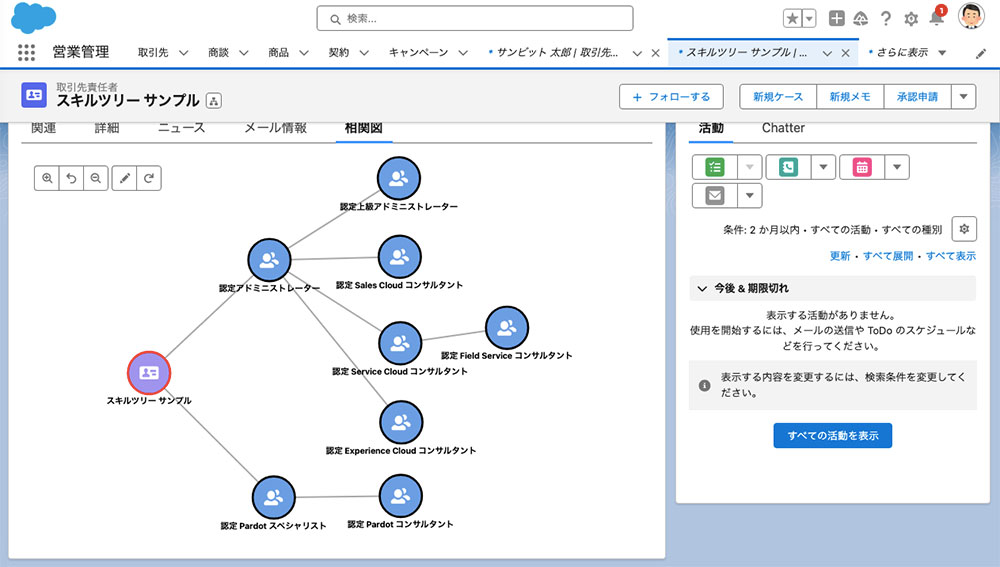Screen dimensions: 1000x567
Task: Expand the キャンペーン nav dropdown chevron
Action: point(463,53)
